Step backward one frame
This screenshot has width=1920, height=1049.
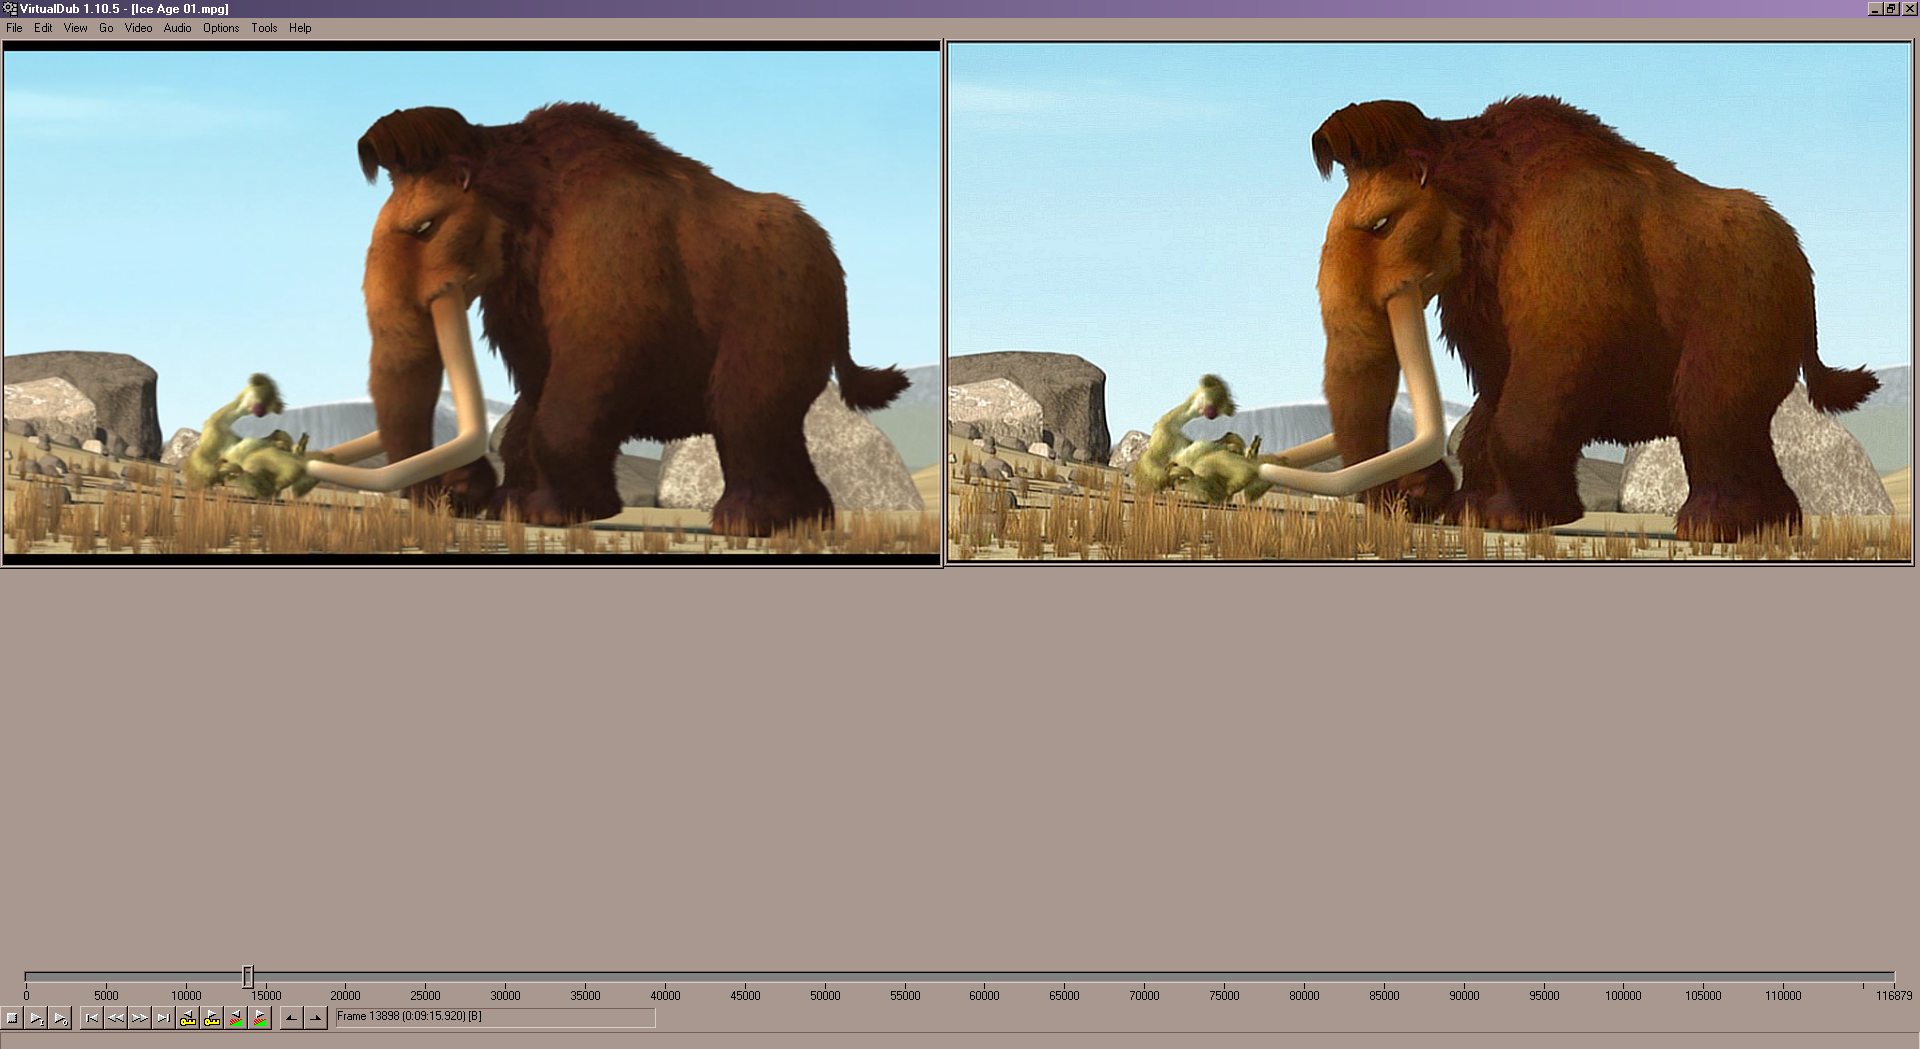(116, 1018)
